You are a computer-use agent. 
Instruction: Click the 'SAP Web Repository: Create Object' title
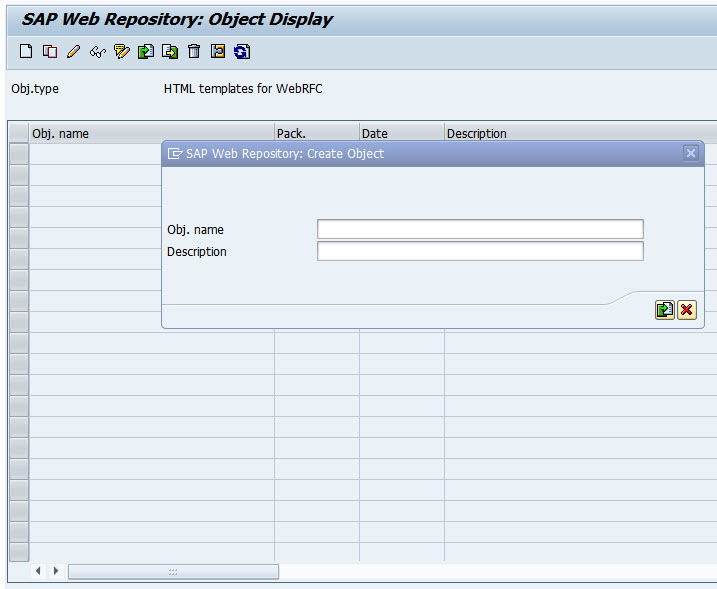point(285,154)
